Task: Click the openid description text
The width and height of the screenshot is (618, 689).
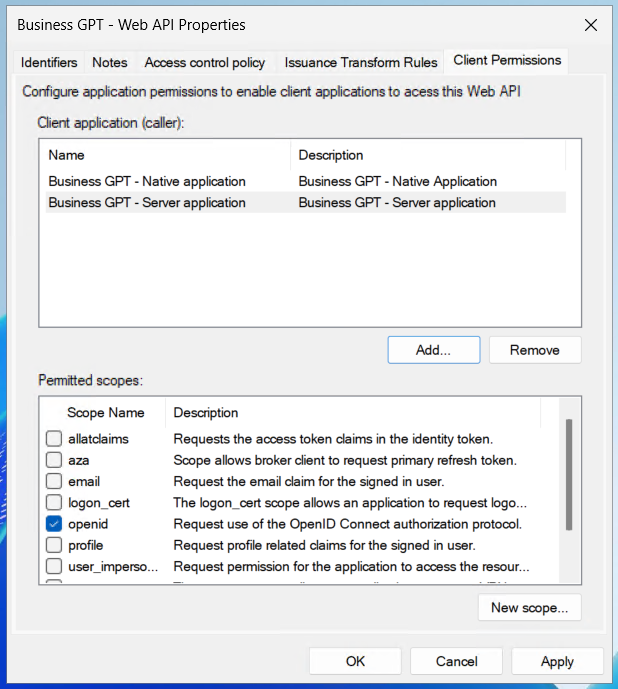Action: click(x=348, y=524)
